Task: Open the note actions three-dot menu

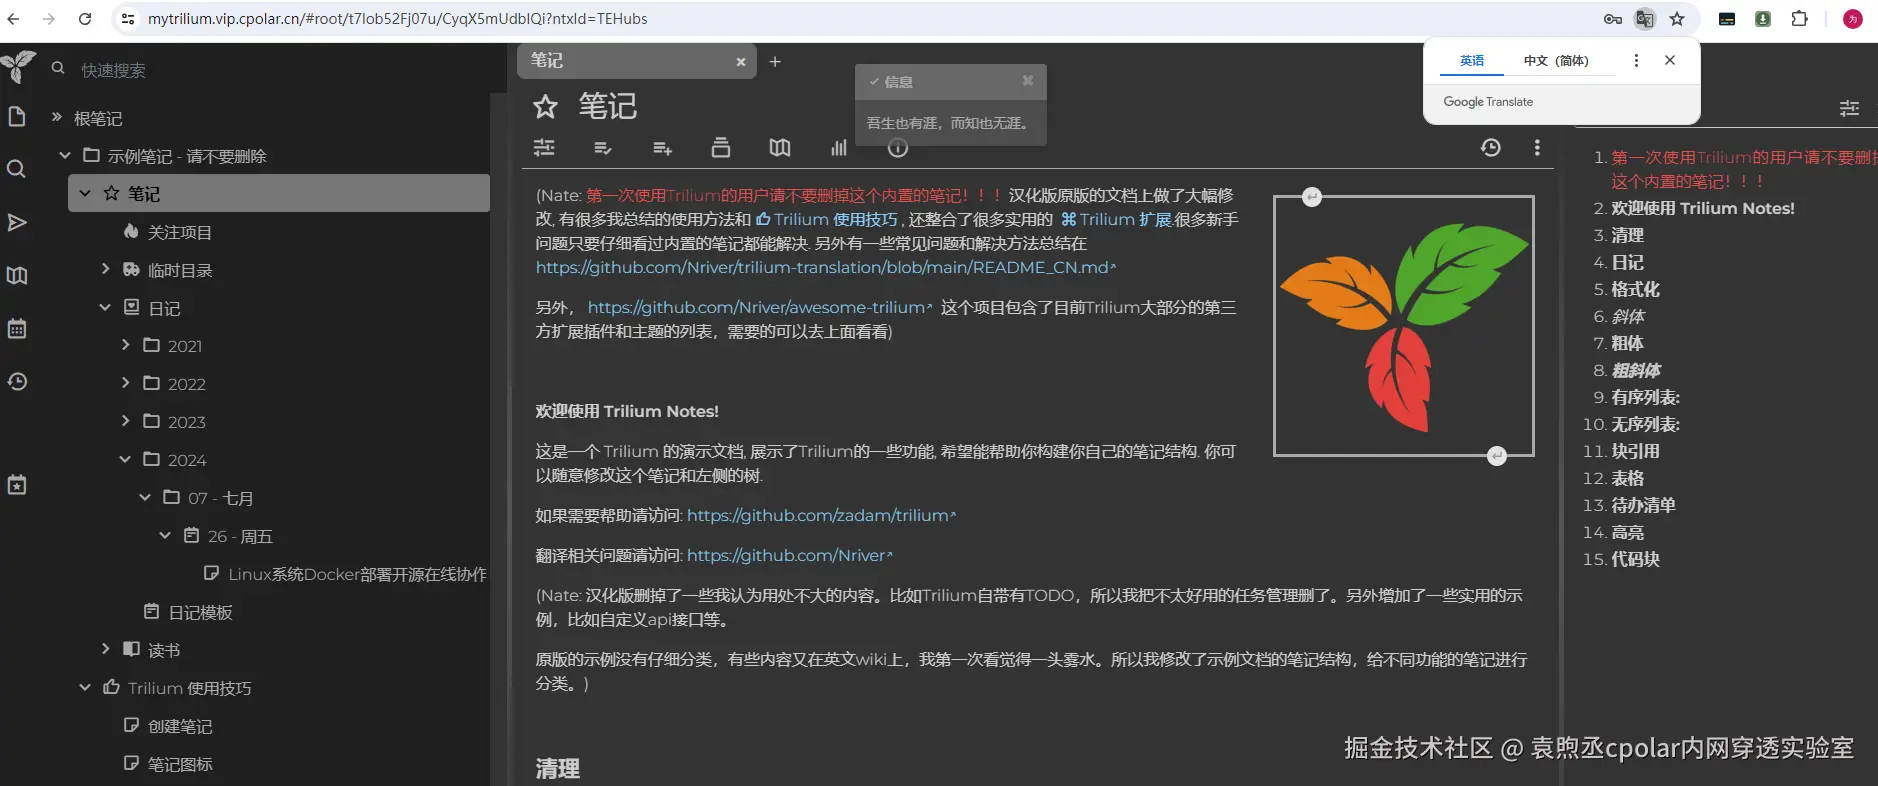Action: pyautogui.click(x=1537, y=148)
